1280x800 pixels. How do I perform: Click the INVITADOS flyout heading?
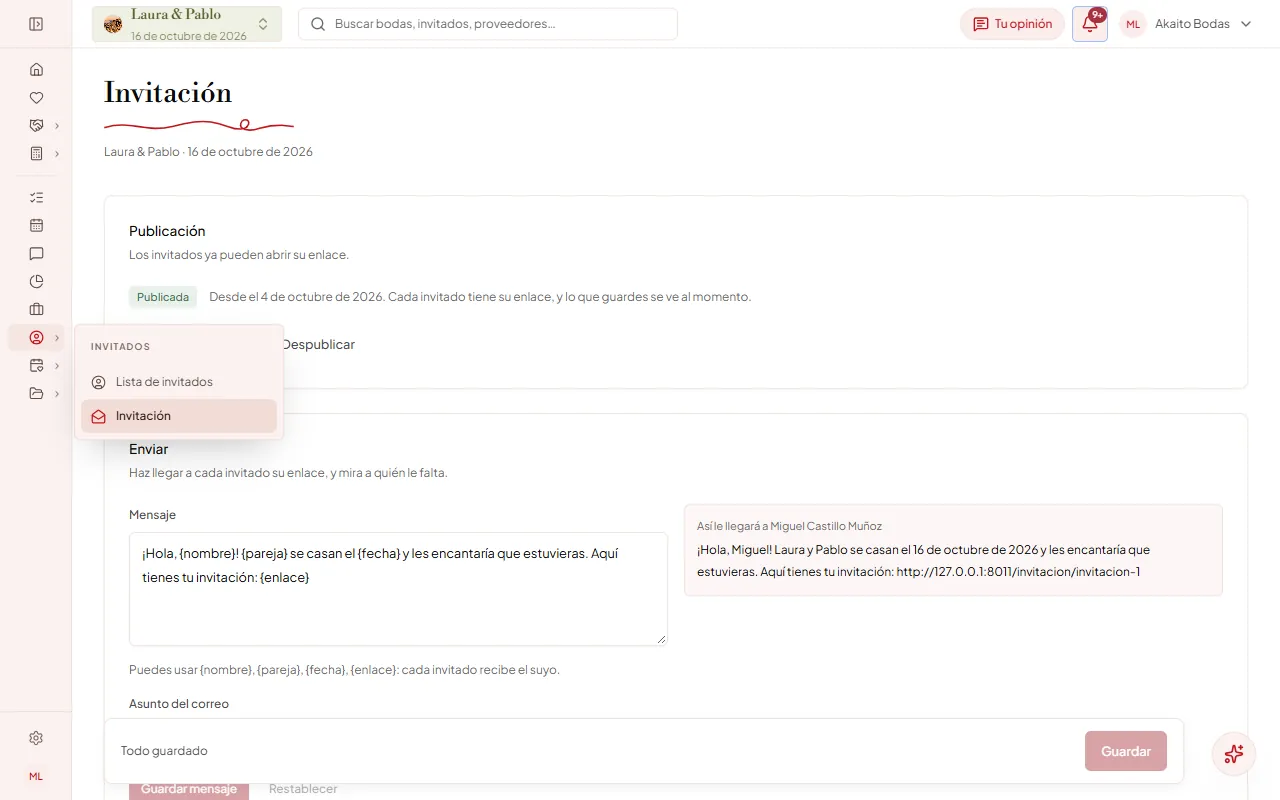(120, 347)
